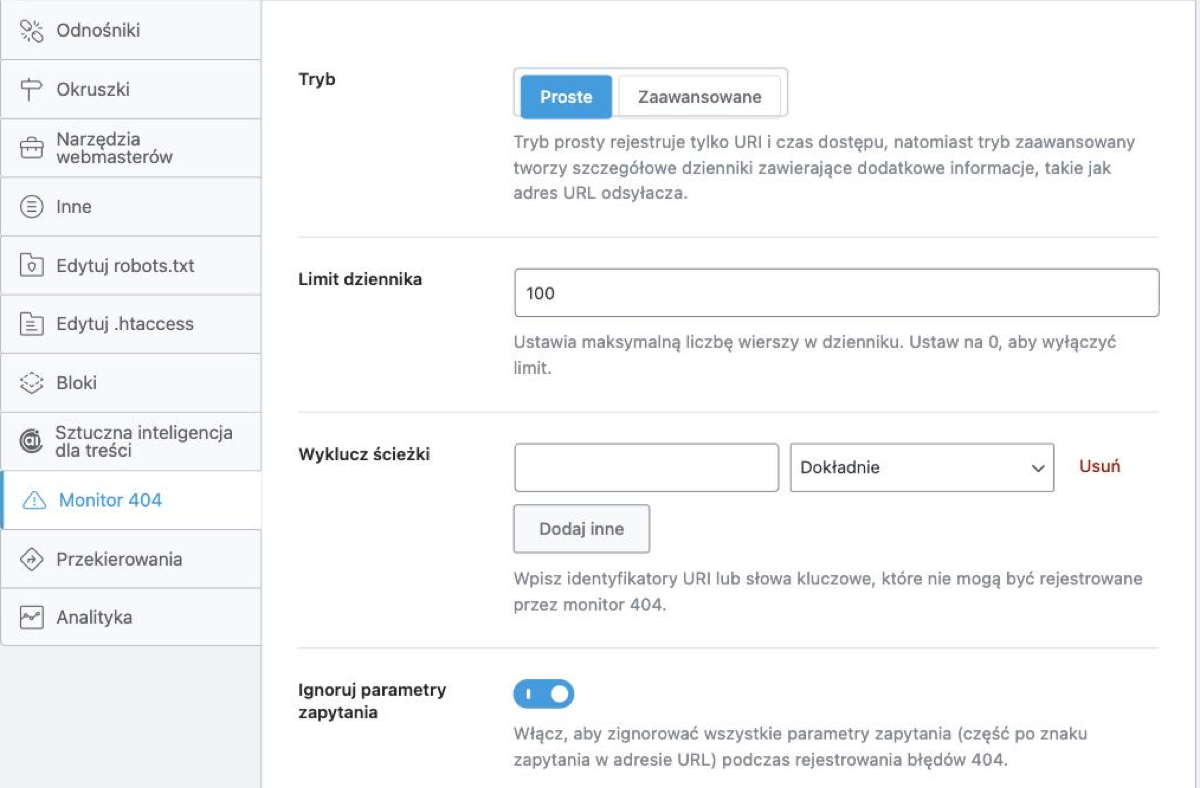Open the Edytuj .htaccess tab
Viewport: 1200px width, 788px height.
(130, 324)
